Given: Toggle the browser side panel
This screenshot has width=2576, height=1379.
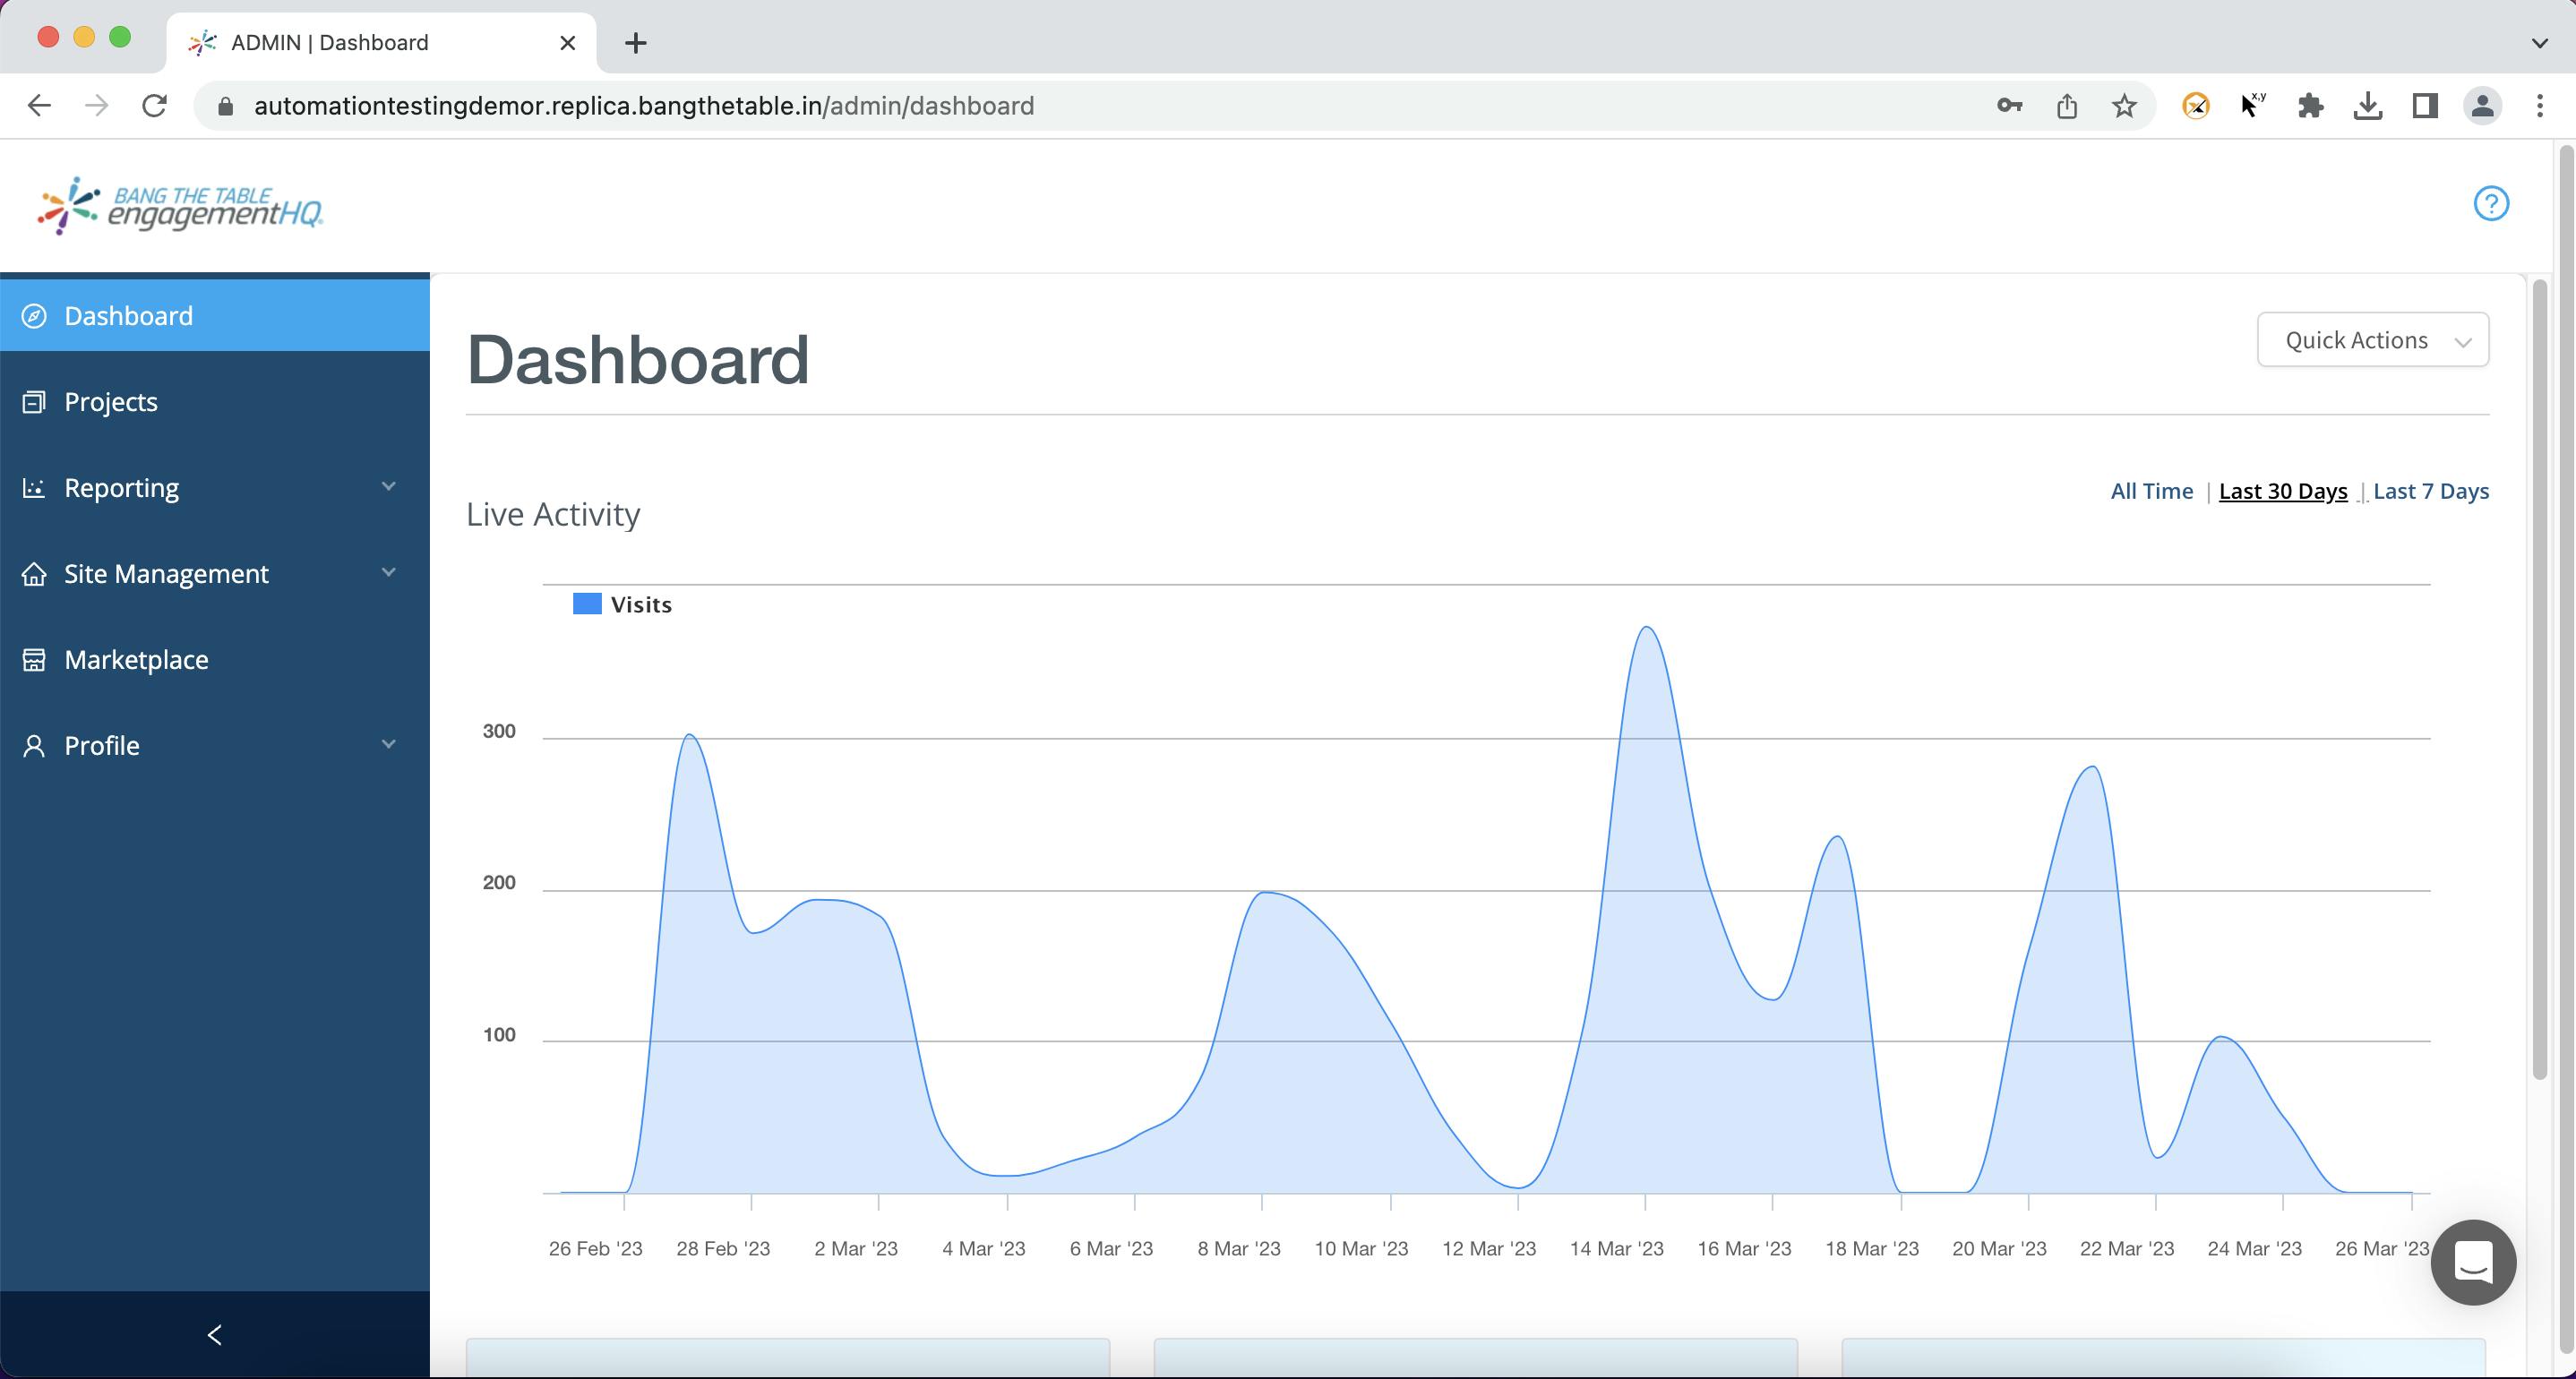Looking at the screenshot, I should [x=2424, y=106].
